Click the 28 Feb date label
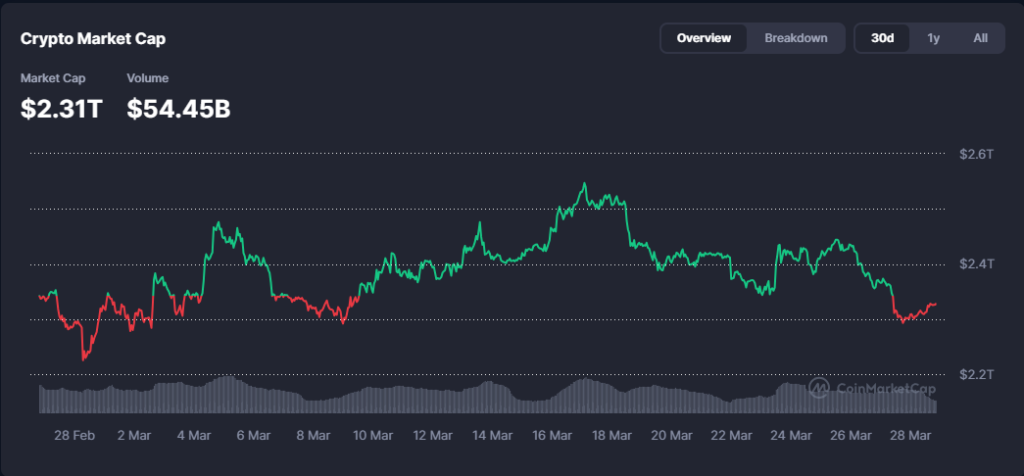 (75, 435)
